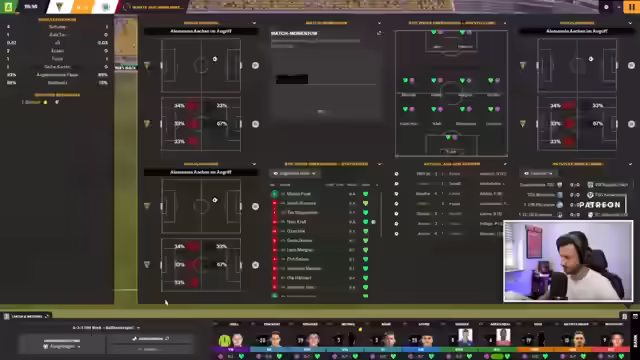
Task: Open settings gear in the top bar
Action: coord(606,7)
